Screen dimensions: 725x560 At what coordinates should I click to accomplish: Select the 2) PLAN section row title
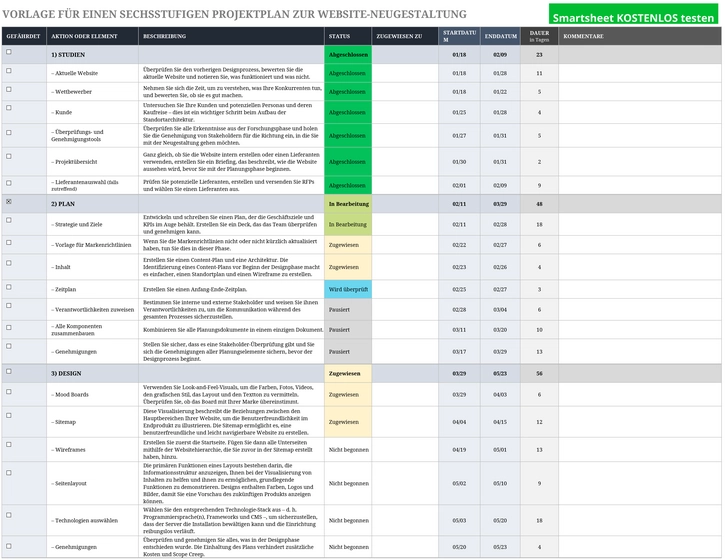92,204
